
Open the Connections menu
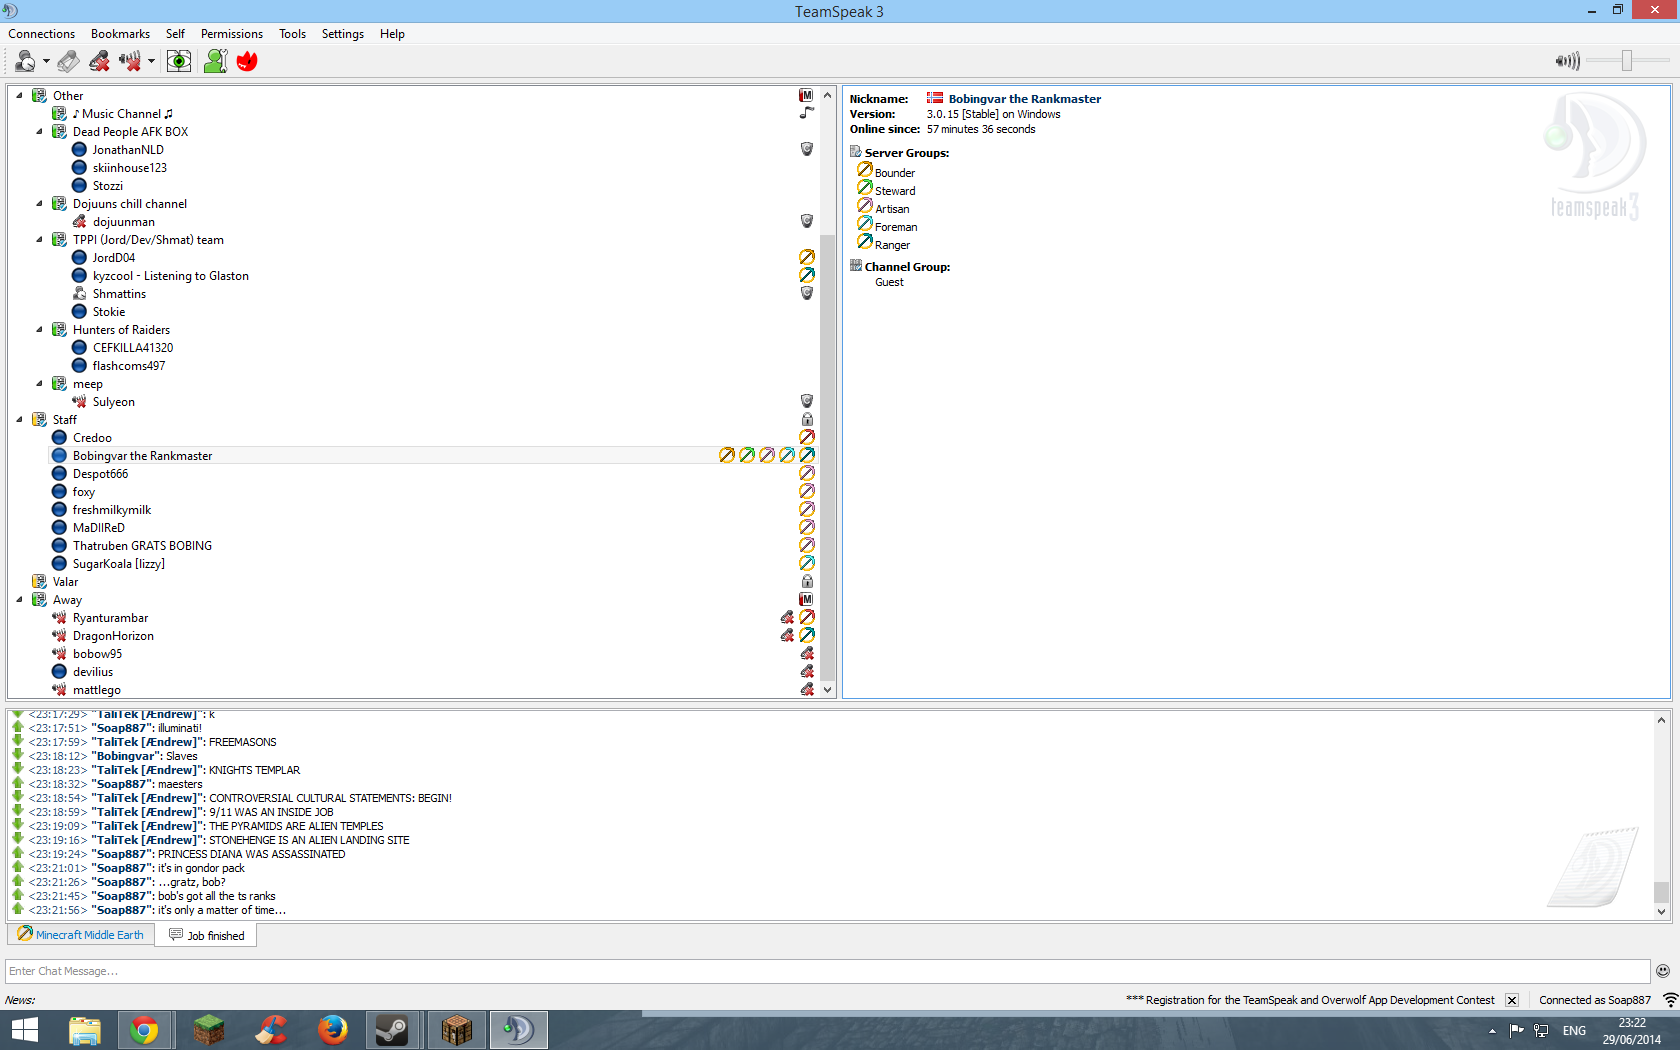(41, 34)
